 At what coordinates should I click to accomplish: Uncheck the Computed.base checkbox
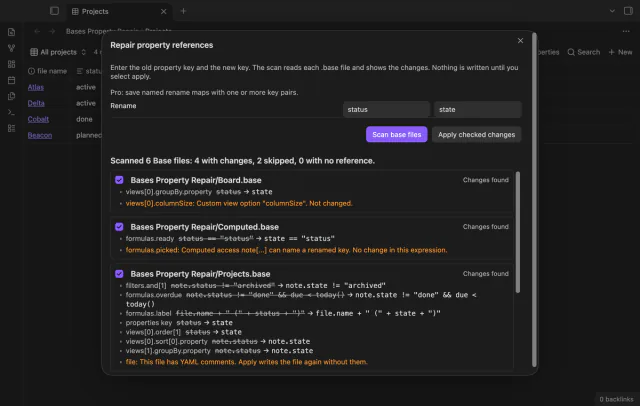coord(119,227)
